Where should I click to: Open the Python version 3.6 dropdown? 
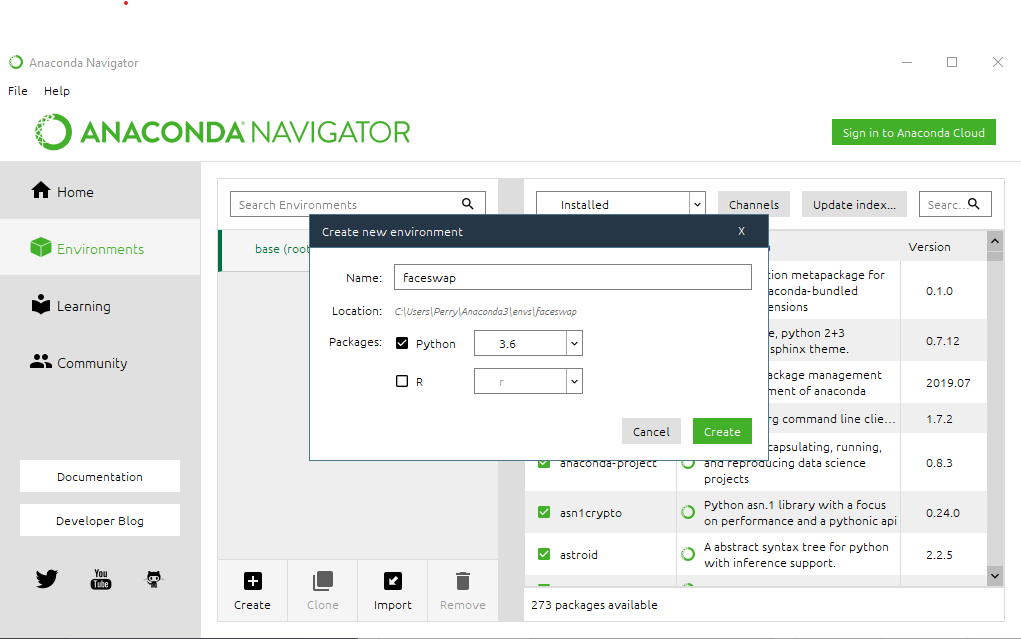tap(528, 343)
